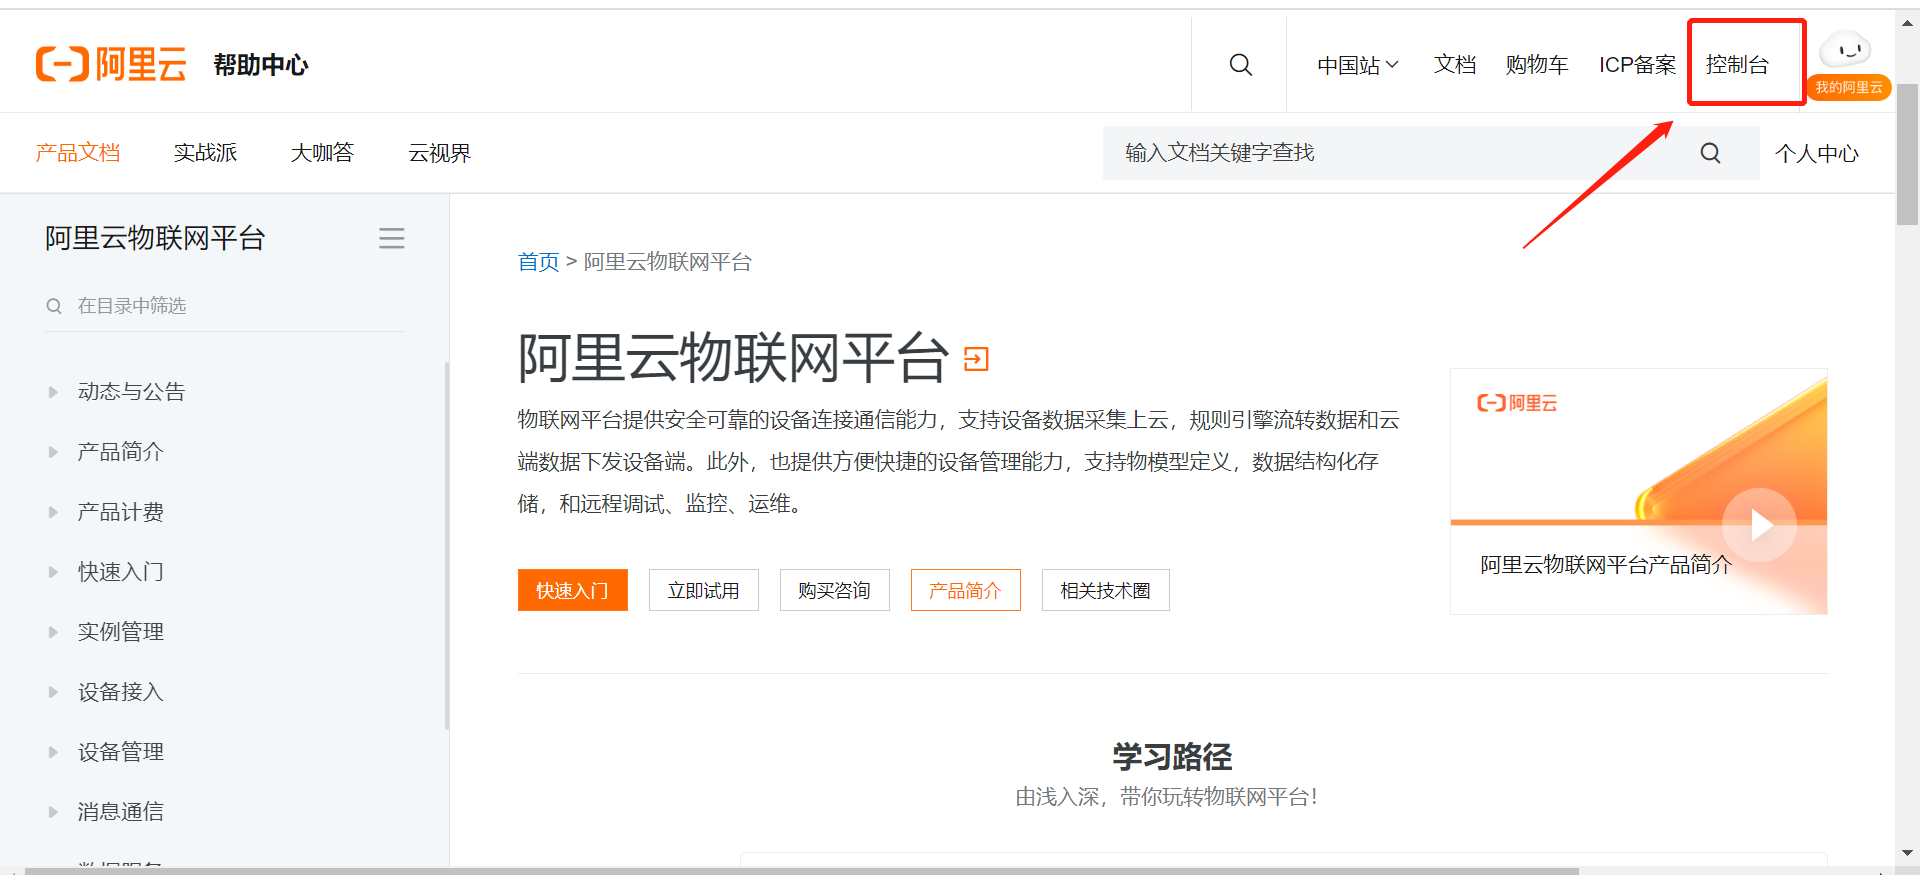This screenshot has height=875, width=1920.
Task: Open the product intro video thumbnail card
Action: (1638, 491)
